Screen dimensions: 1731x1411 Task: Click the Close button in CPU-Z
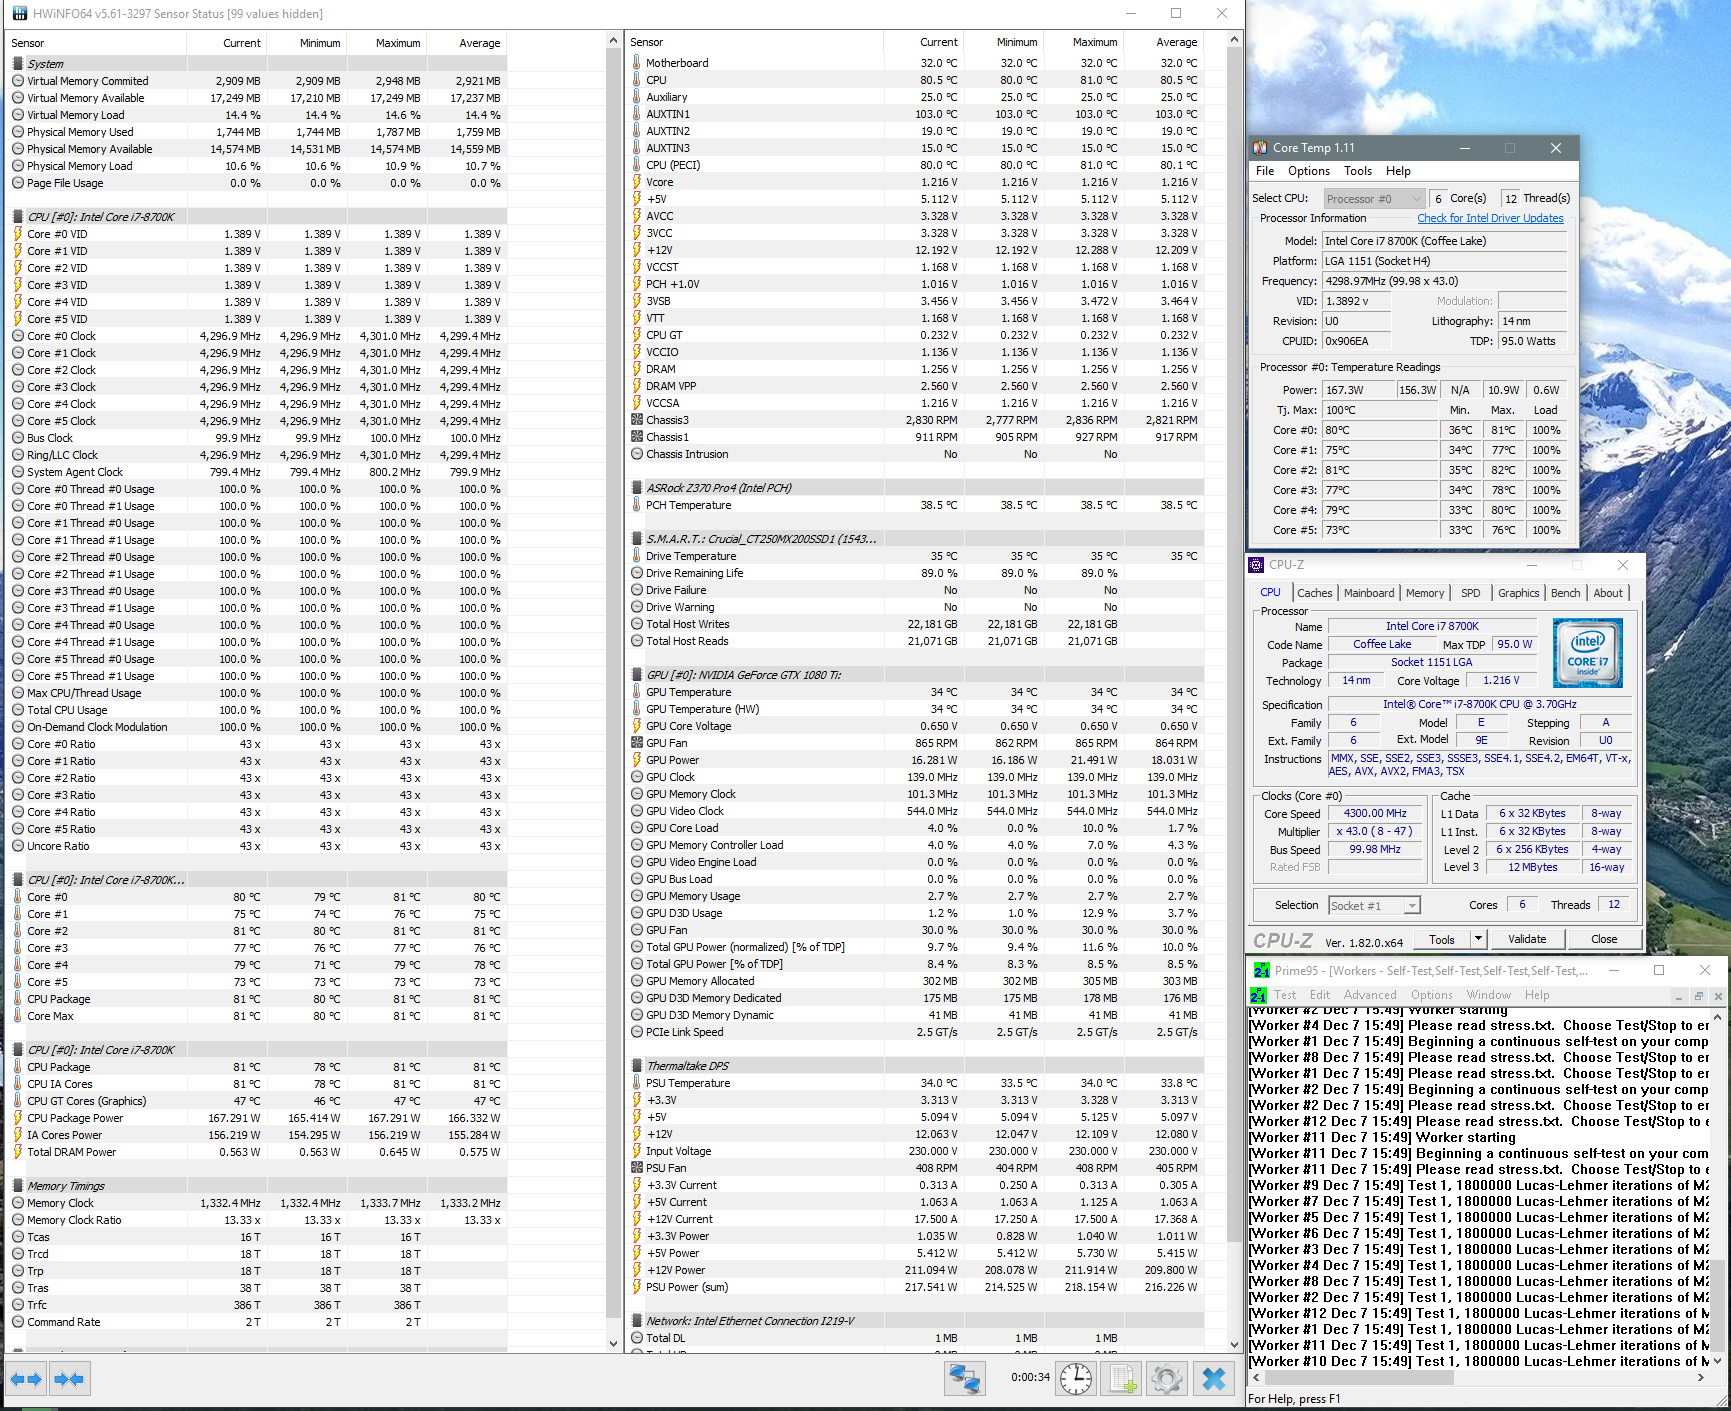(1604, 939)
